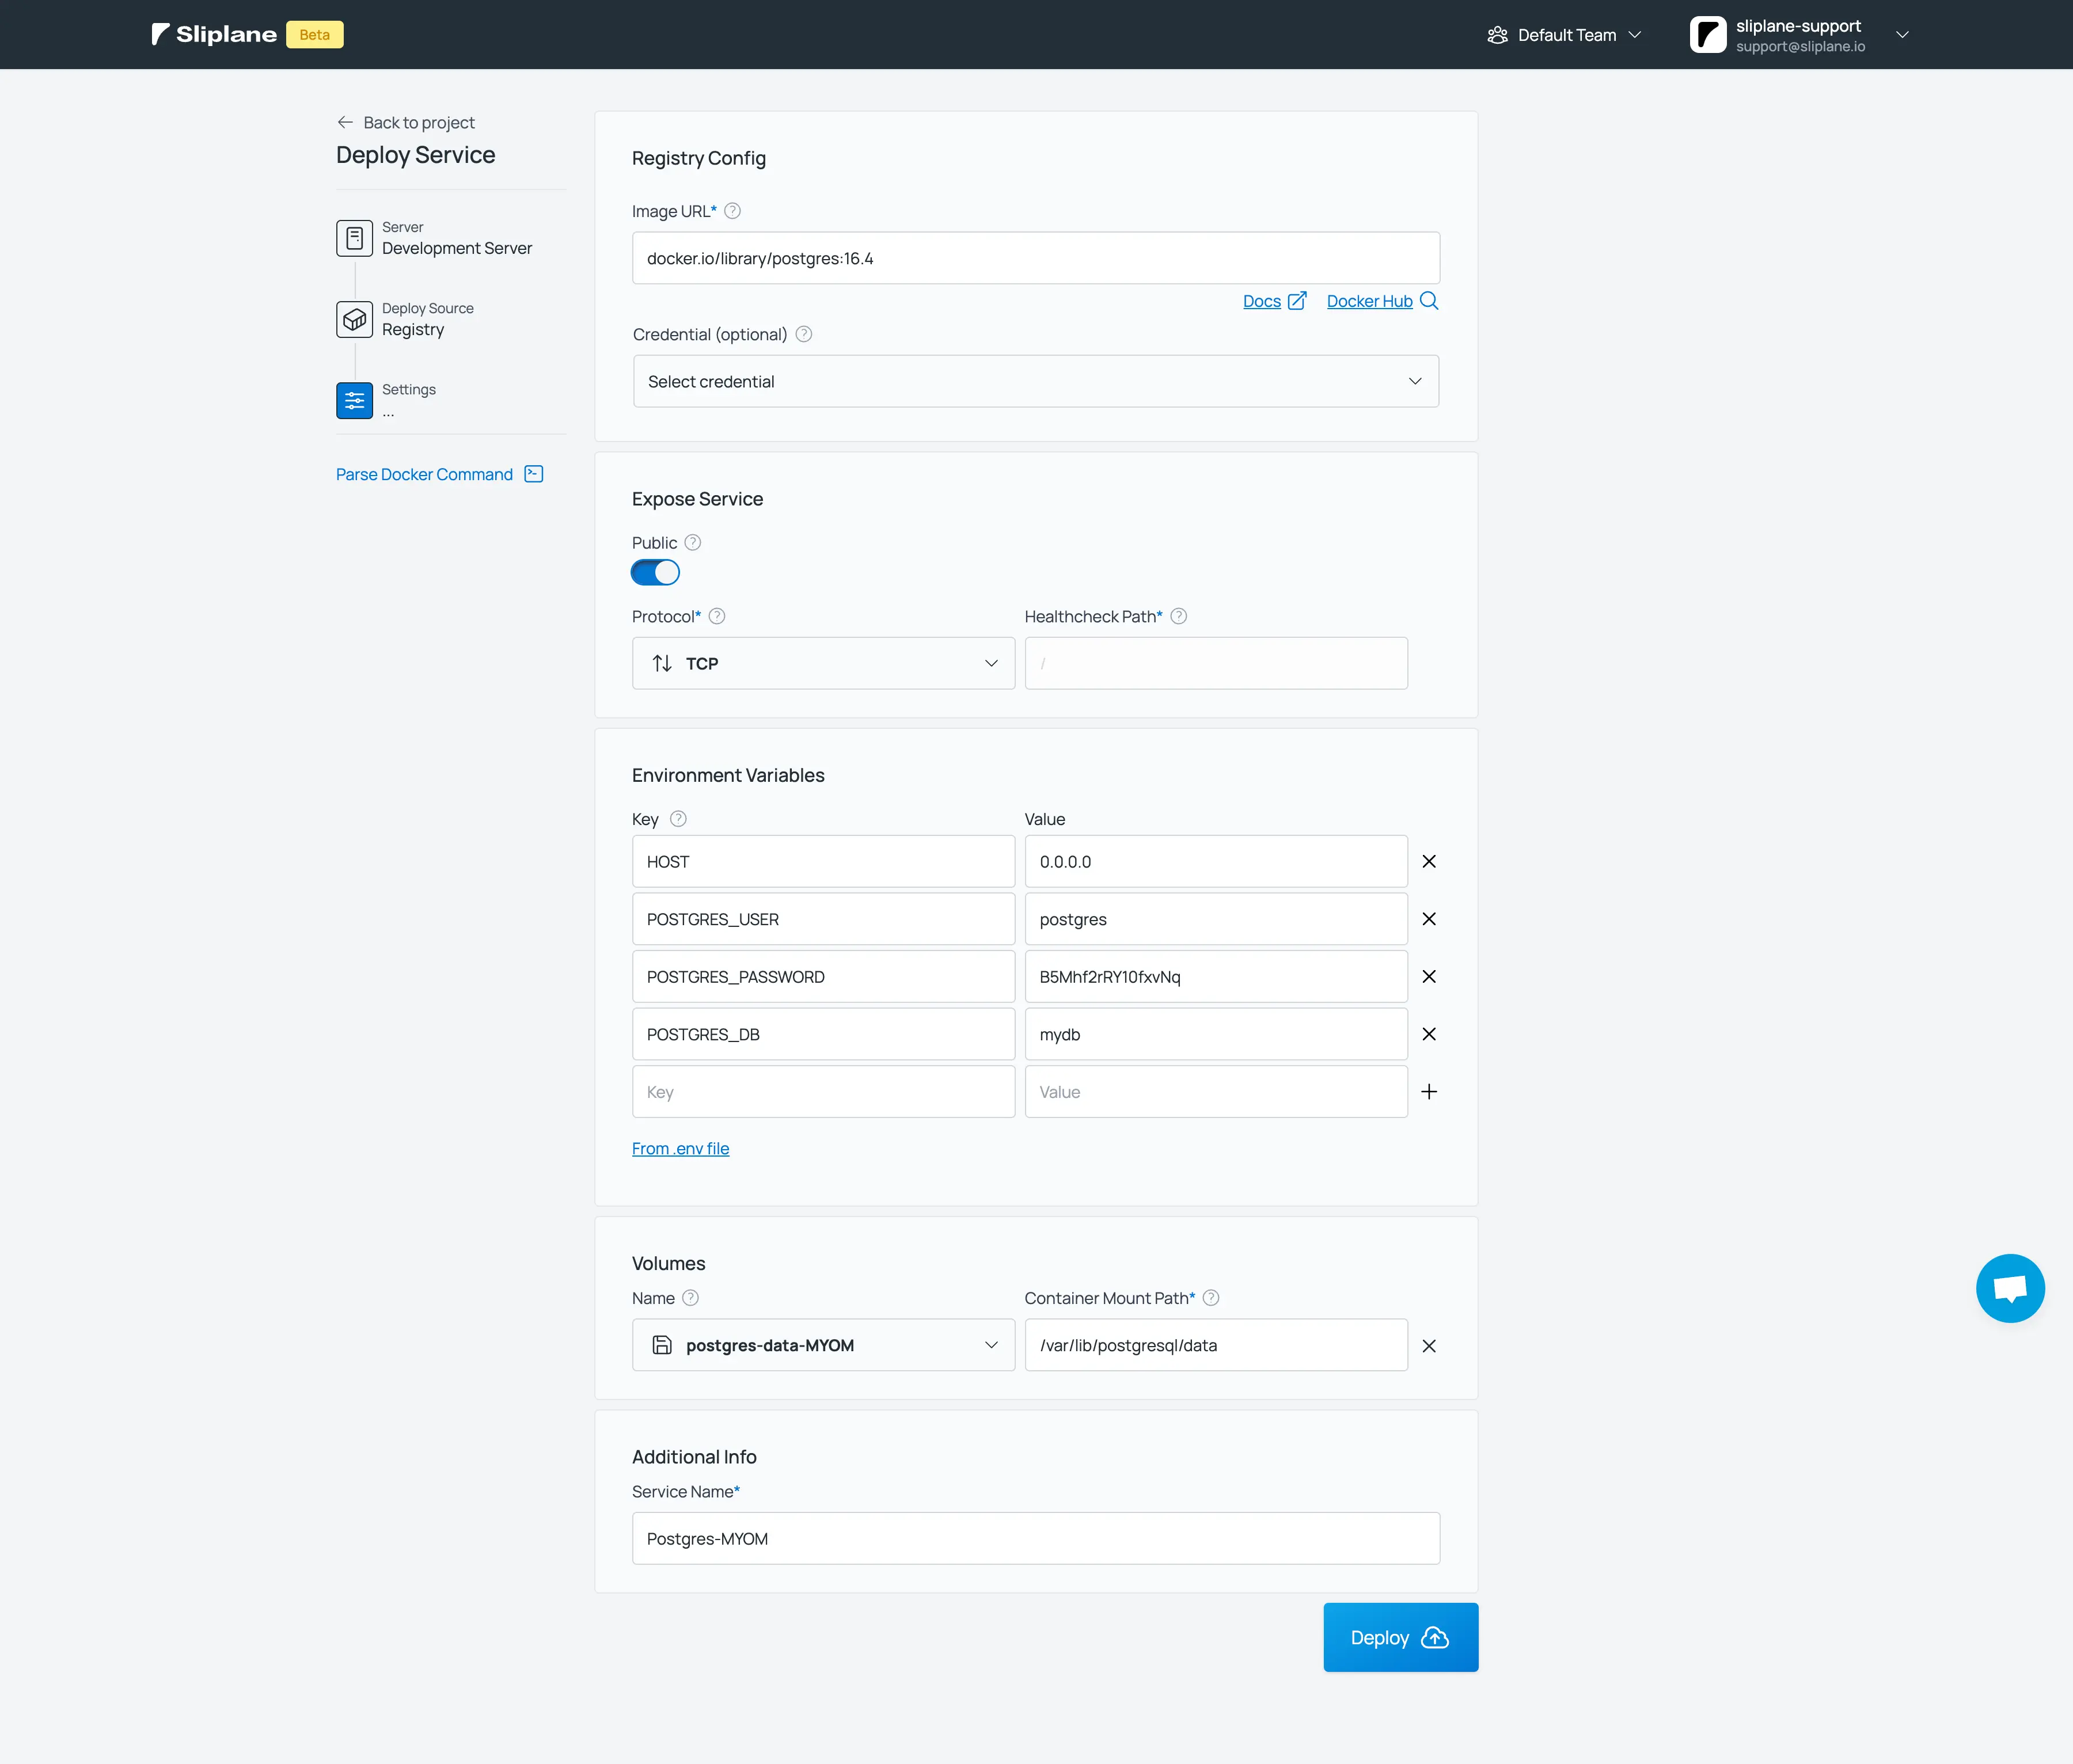Viewport: 2073px width, 1764px height.
Task: Show help for Healthcheck Path
Action: [1179, 616]
